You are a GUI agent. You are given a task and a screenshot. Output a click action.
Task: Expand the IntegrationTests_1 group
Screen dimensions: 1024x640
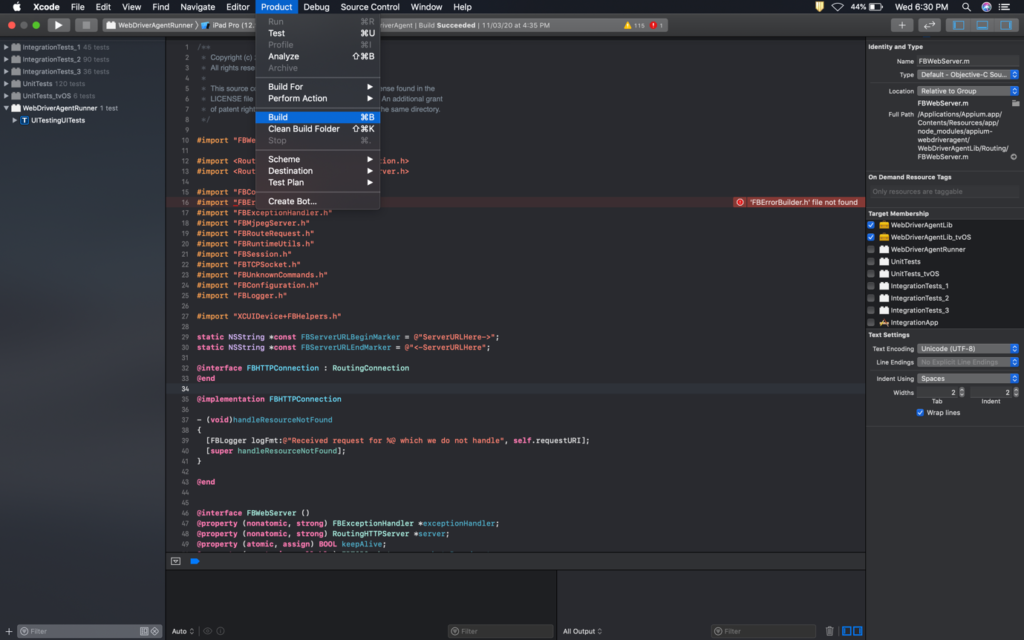6,47
